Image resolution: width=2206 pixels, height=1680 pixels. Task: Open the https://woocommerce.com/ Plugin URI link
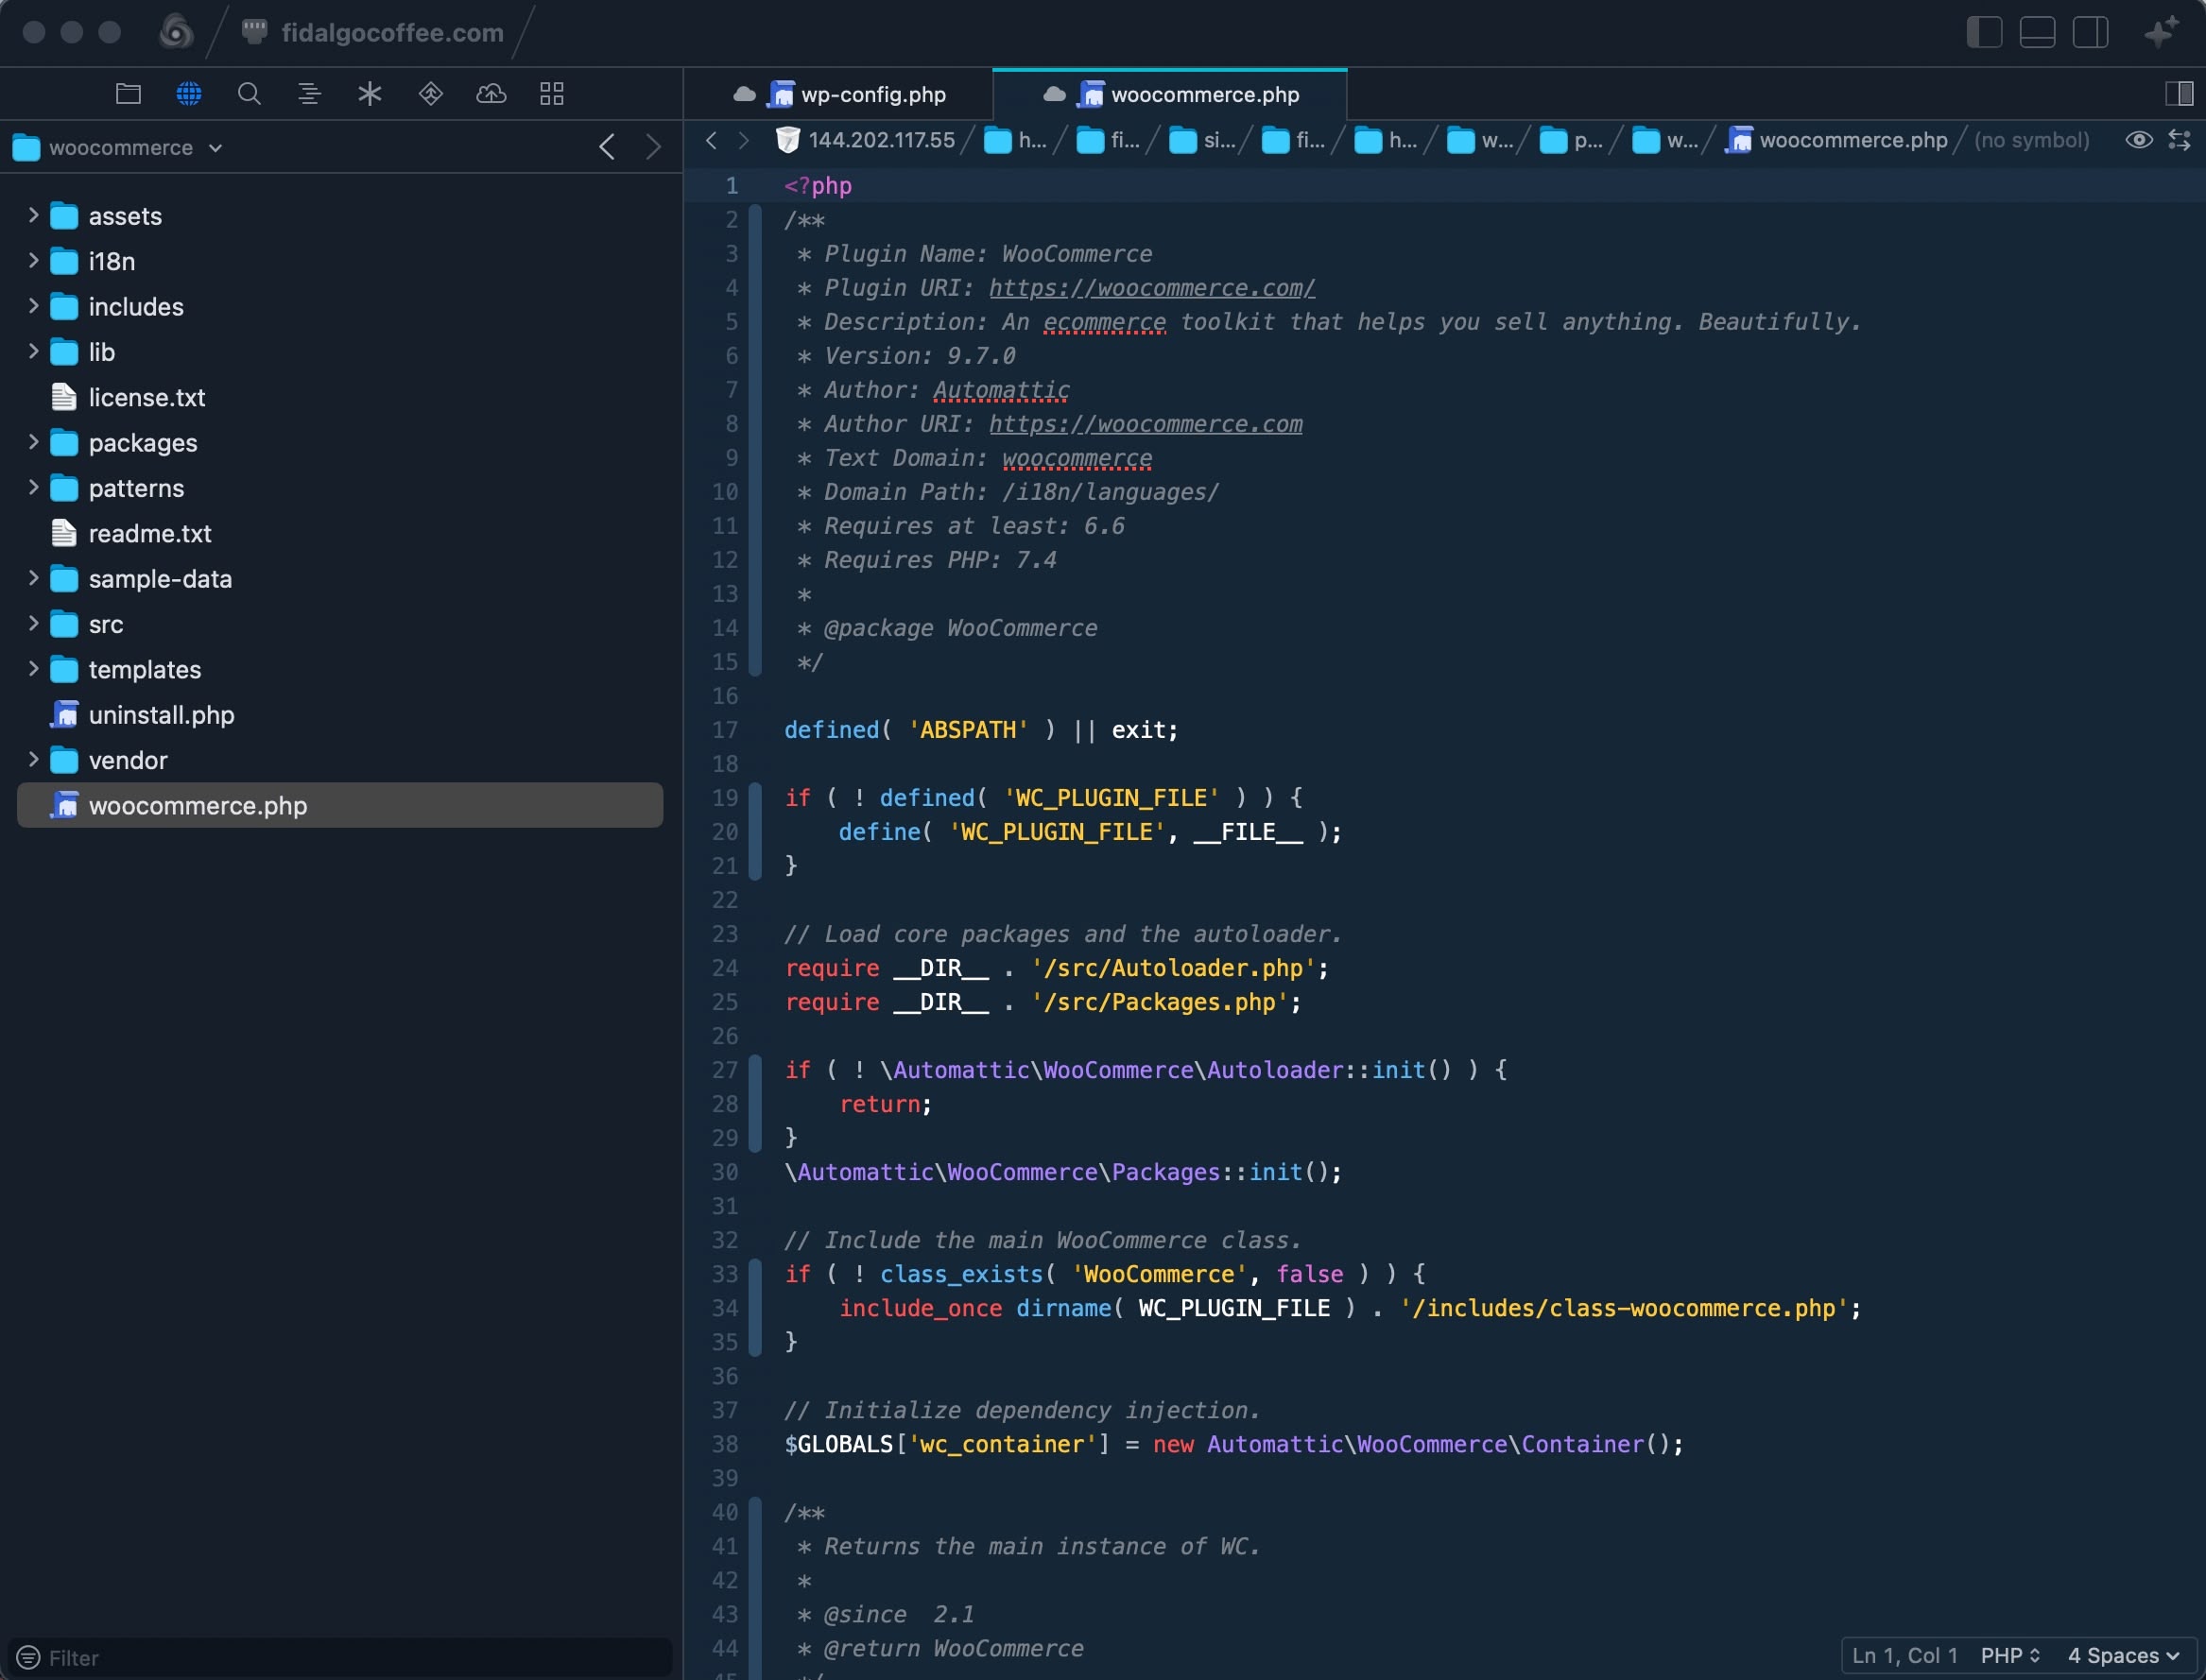(1152, 288)
